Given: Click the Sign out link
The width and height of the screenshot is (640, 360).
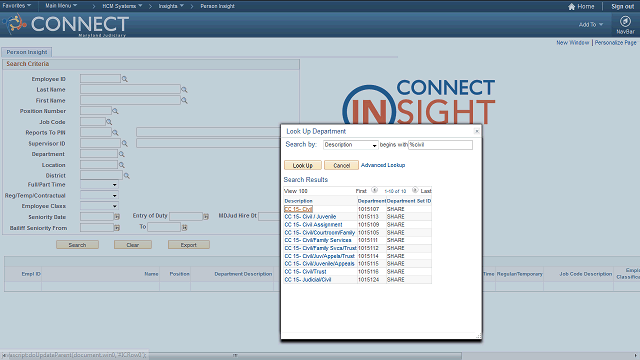Looking at the screenshot, I should (x=622, y=7).
